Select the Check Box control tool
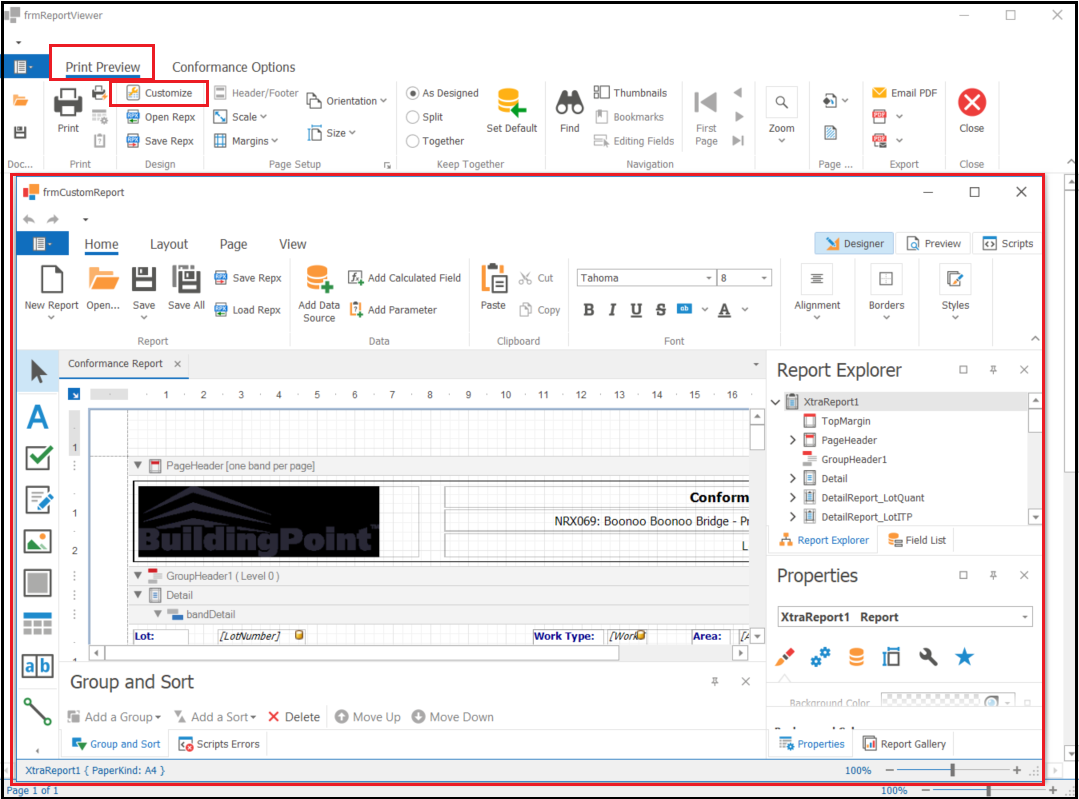 tap(38, 457)
